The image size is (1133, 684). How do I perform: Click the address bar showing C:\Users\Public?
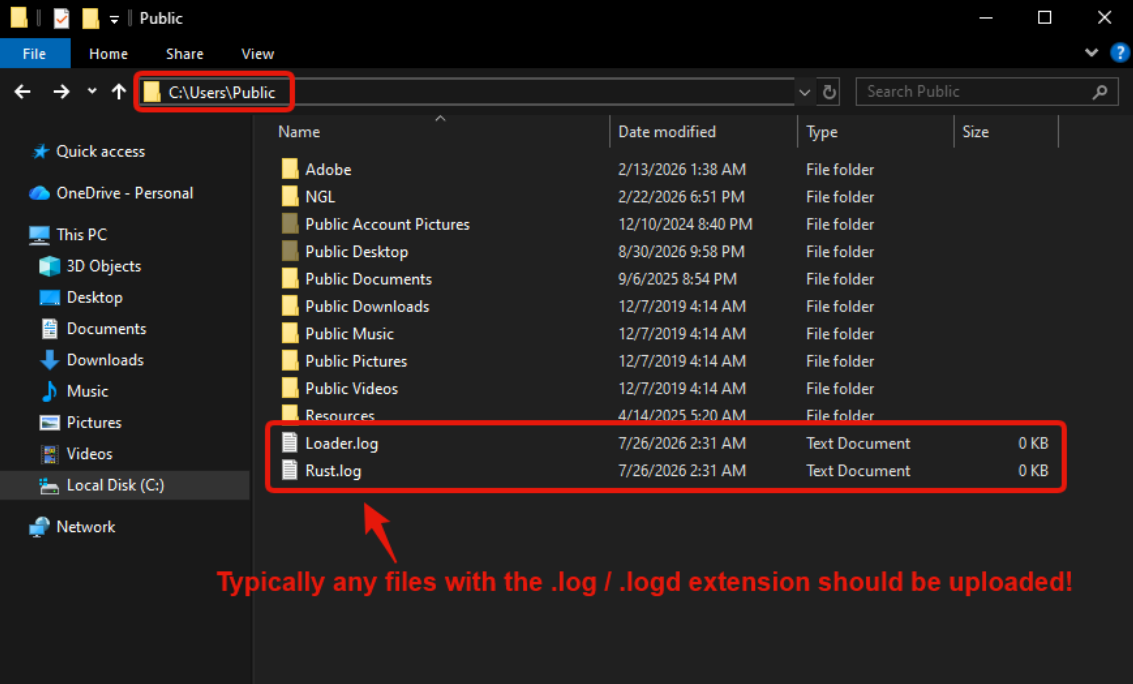[468, 92]
